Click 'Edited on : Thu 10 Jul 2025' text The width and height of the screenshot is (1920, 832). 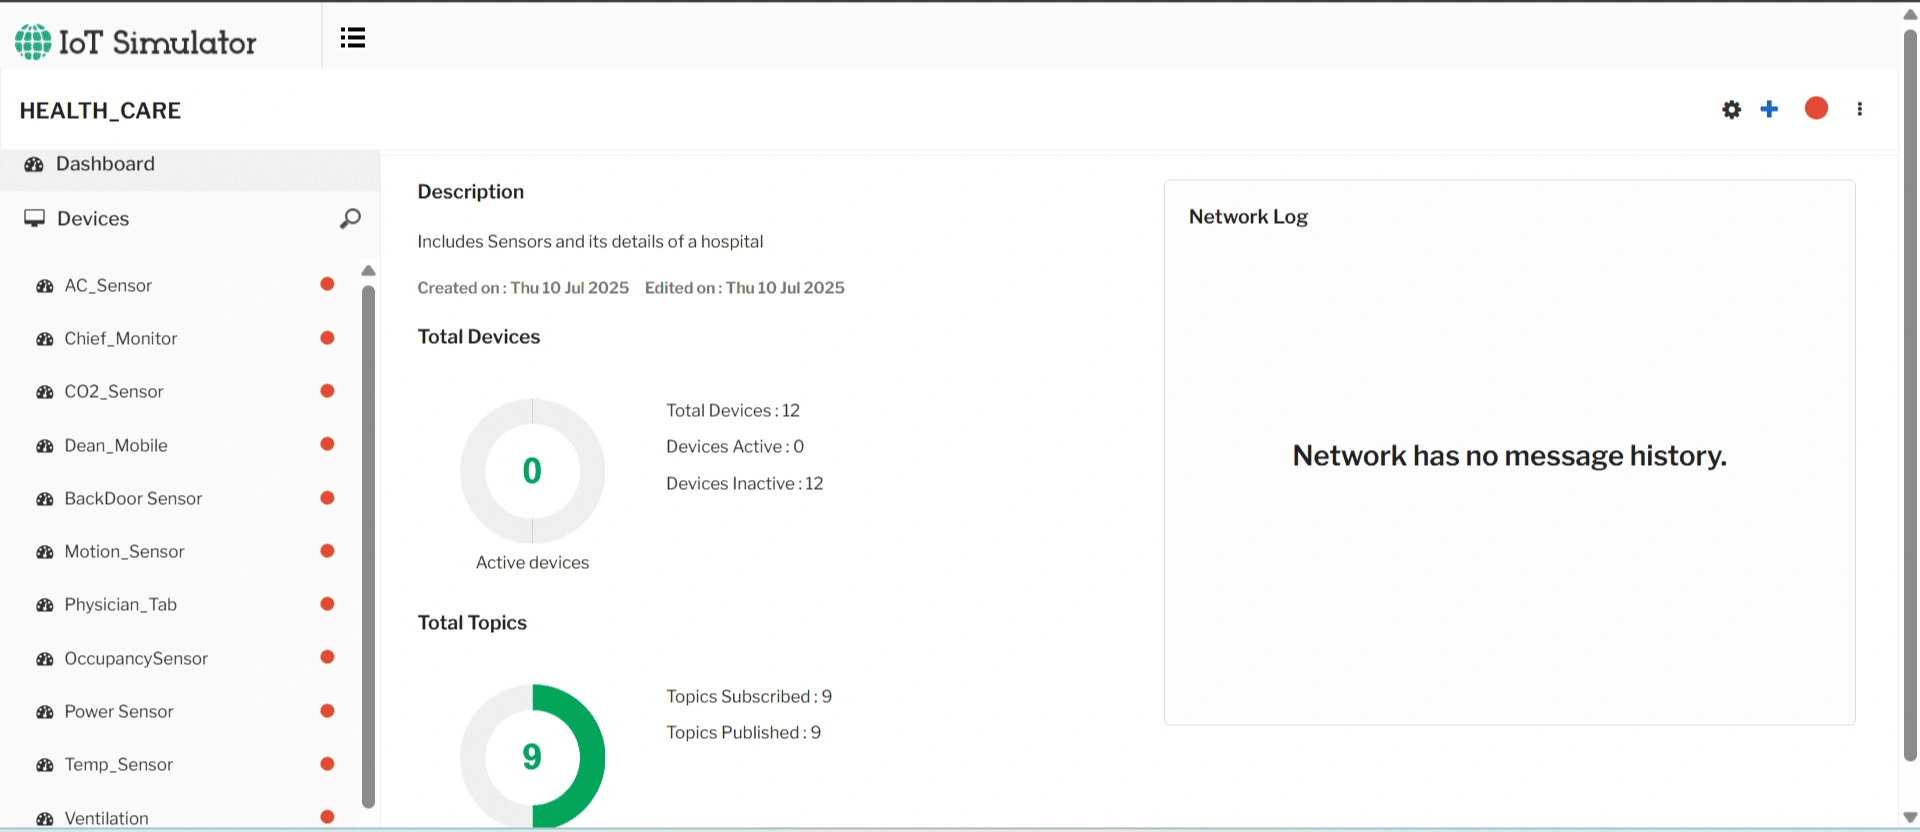point(745,288)
